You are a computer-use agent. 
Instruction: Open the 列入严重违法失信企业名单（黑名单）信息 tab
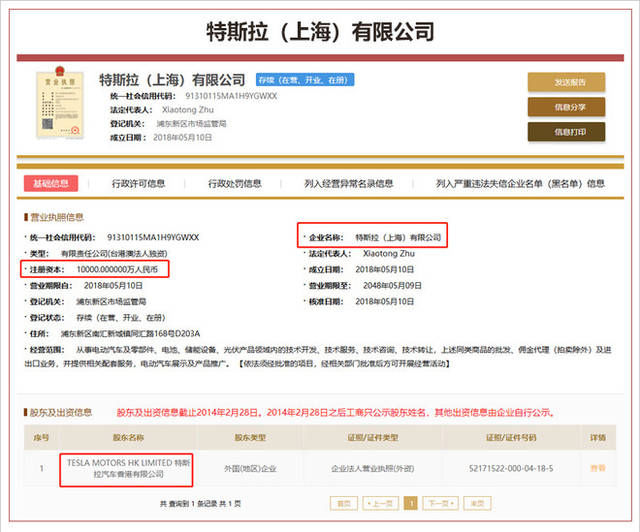(x=520, y=184)
